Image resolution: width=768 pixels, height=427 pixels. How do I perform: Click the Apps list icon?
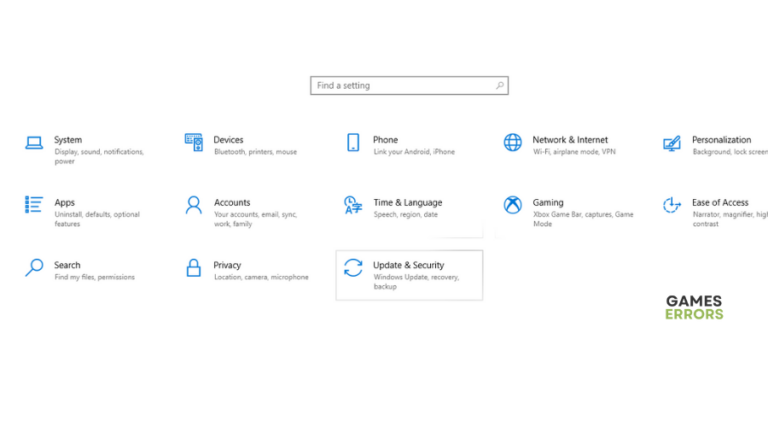pos(34,205)
